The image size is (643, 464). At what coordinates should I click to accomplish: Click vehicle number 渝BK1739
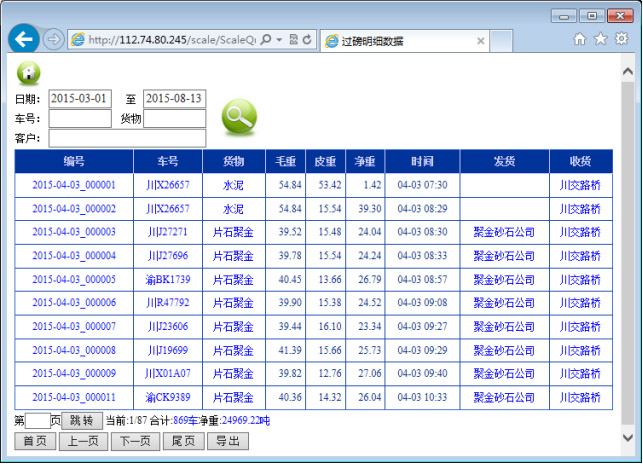pos(168,279)
